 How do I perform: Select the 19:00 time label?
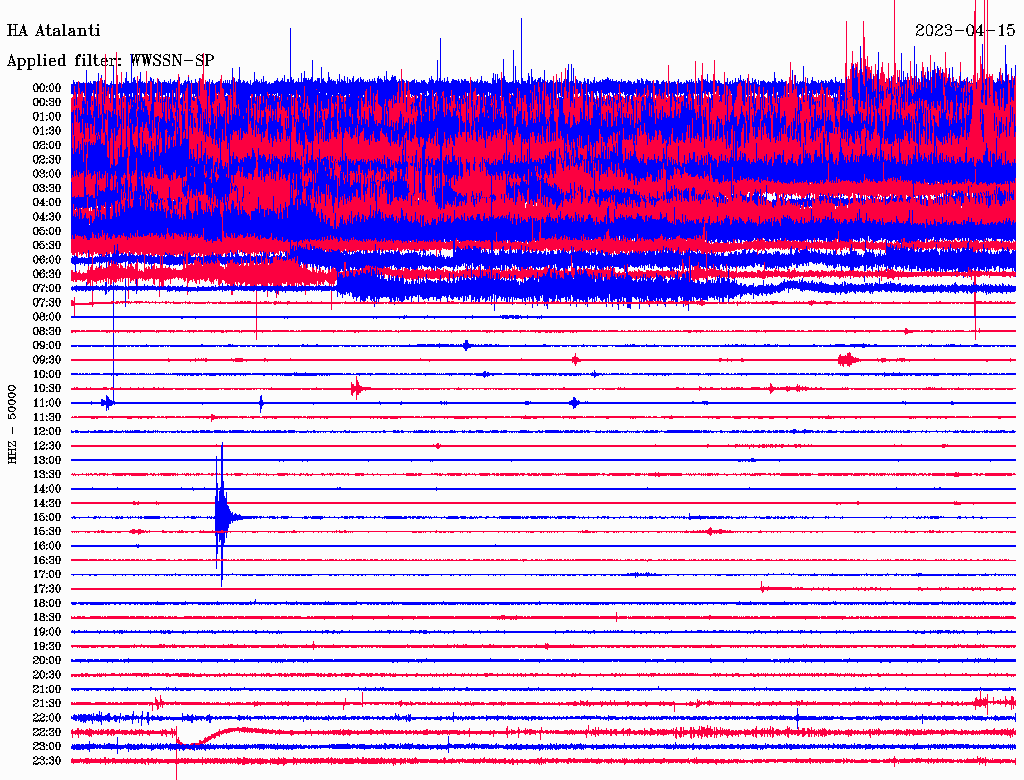coord(47,632)
